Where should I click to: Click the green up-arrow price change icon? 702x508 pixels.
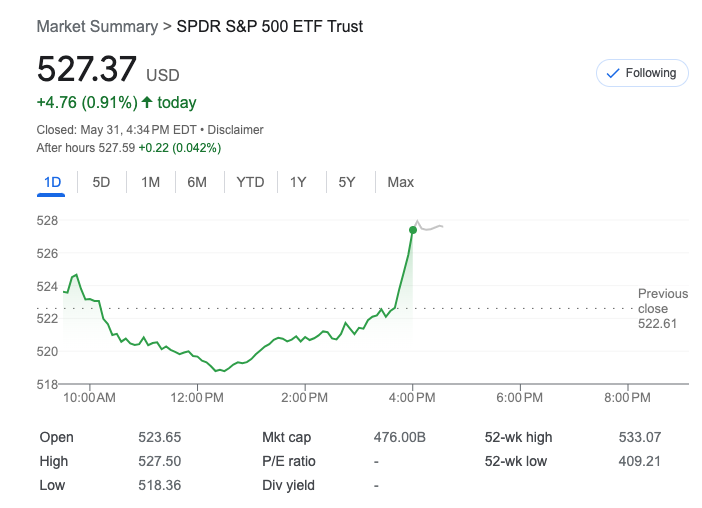click(147, 102)
